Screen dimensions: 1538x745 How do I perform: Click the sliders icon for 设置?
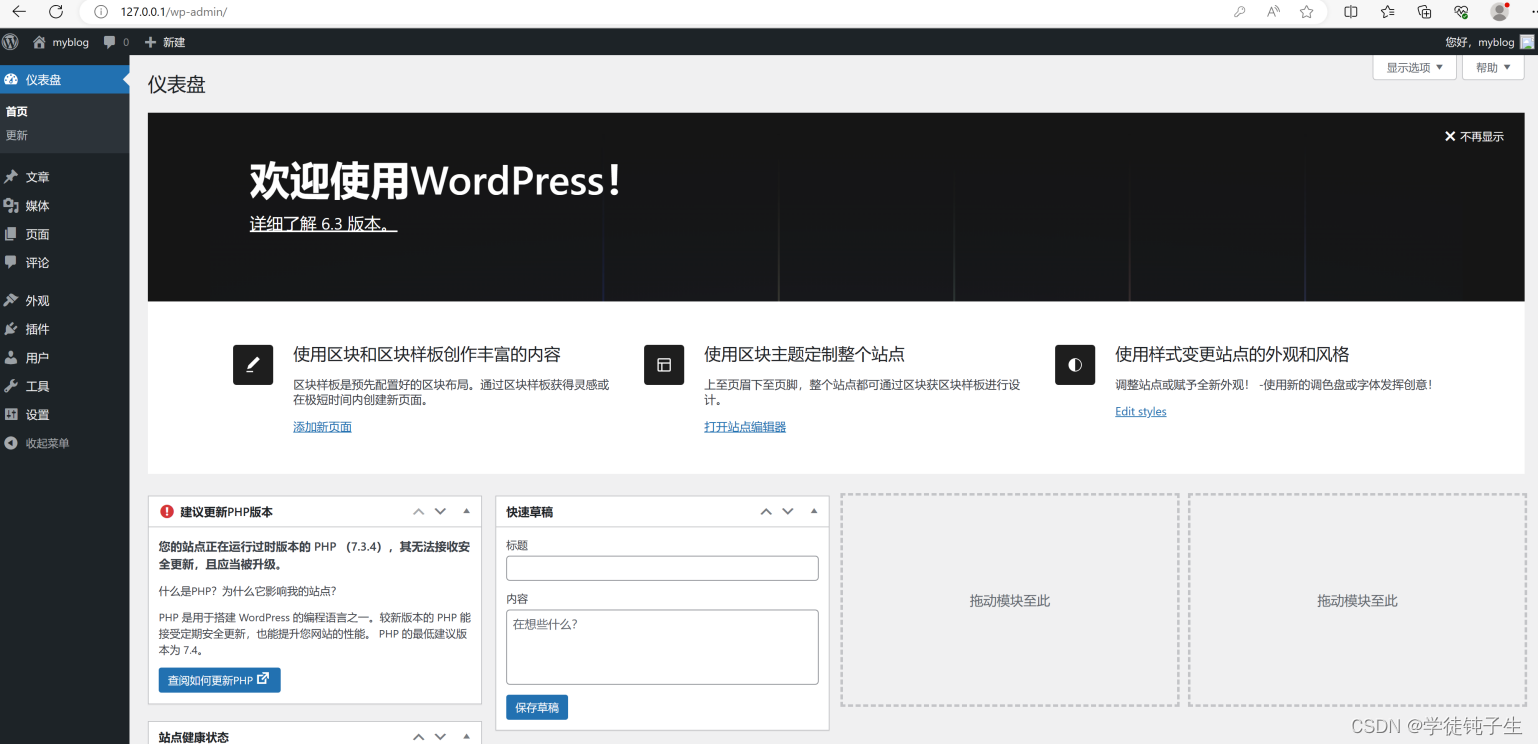[11, 414]
